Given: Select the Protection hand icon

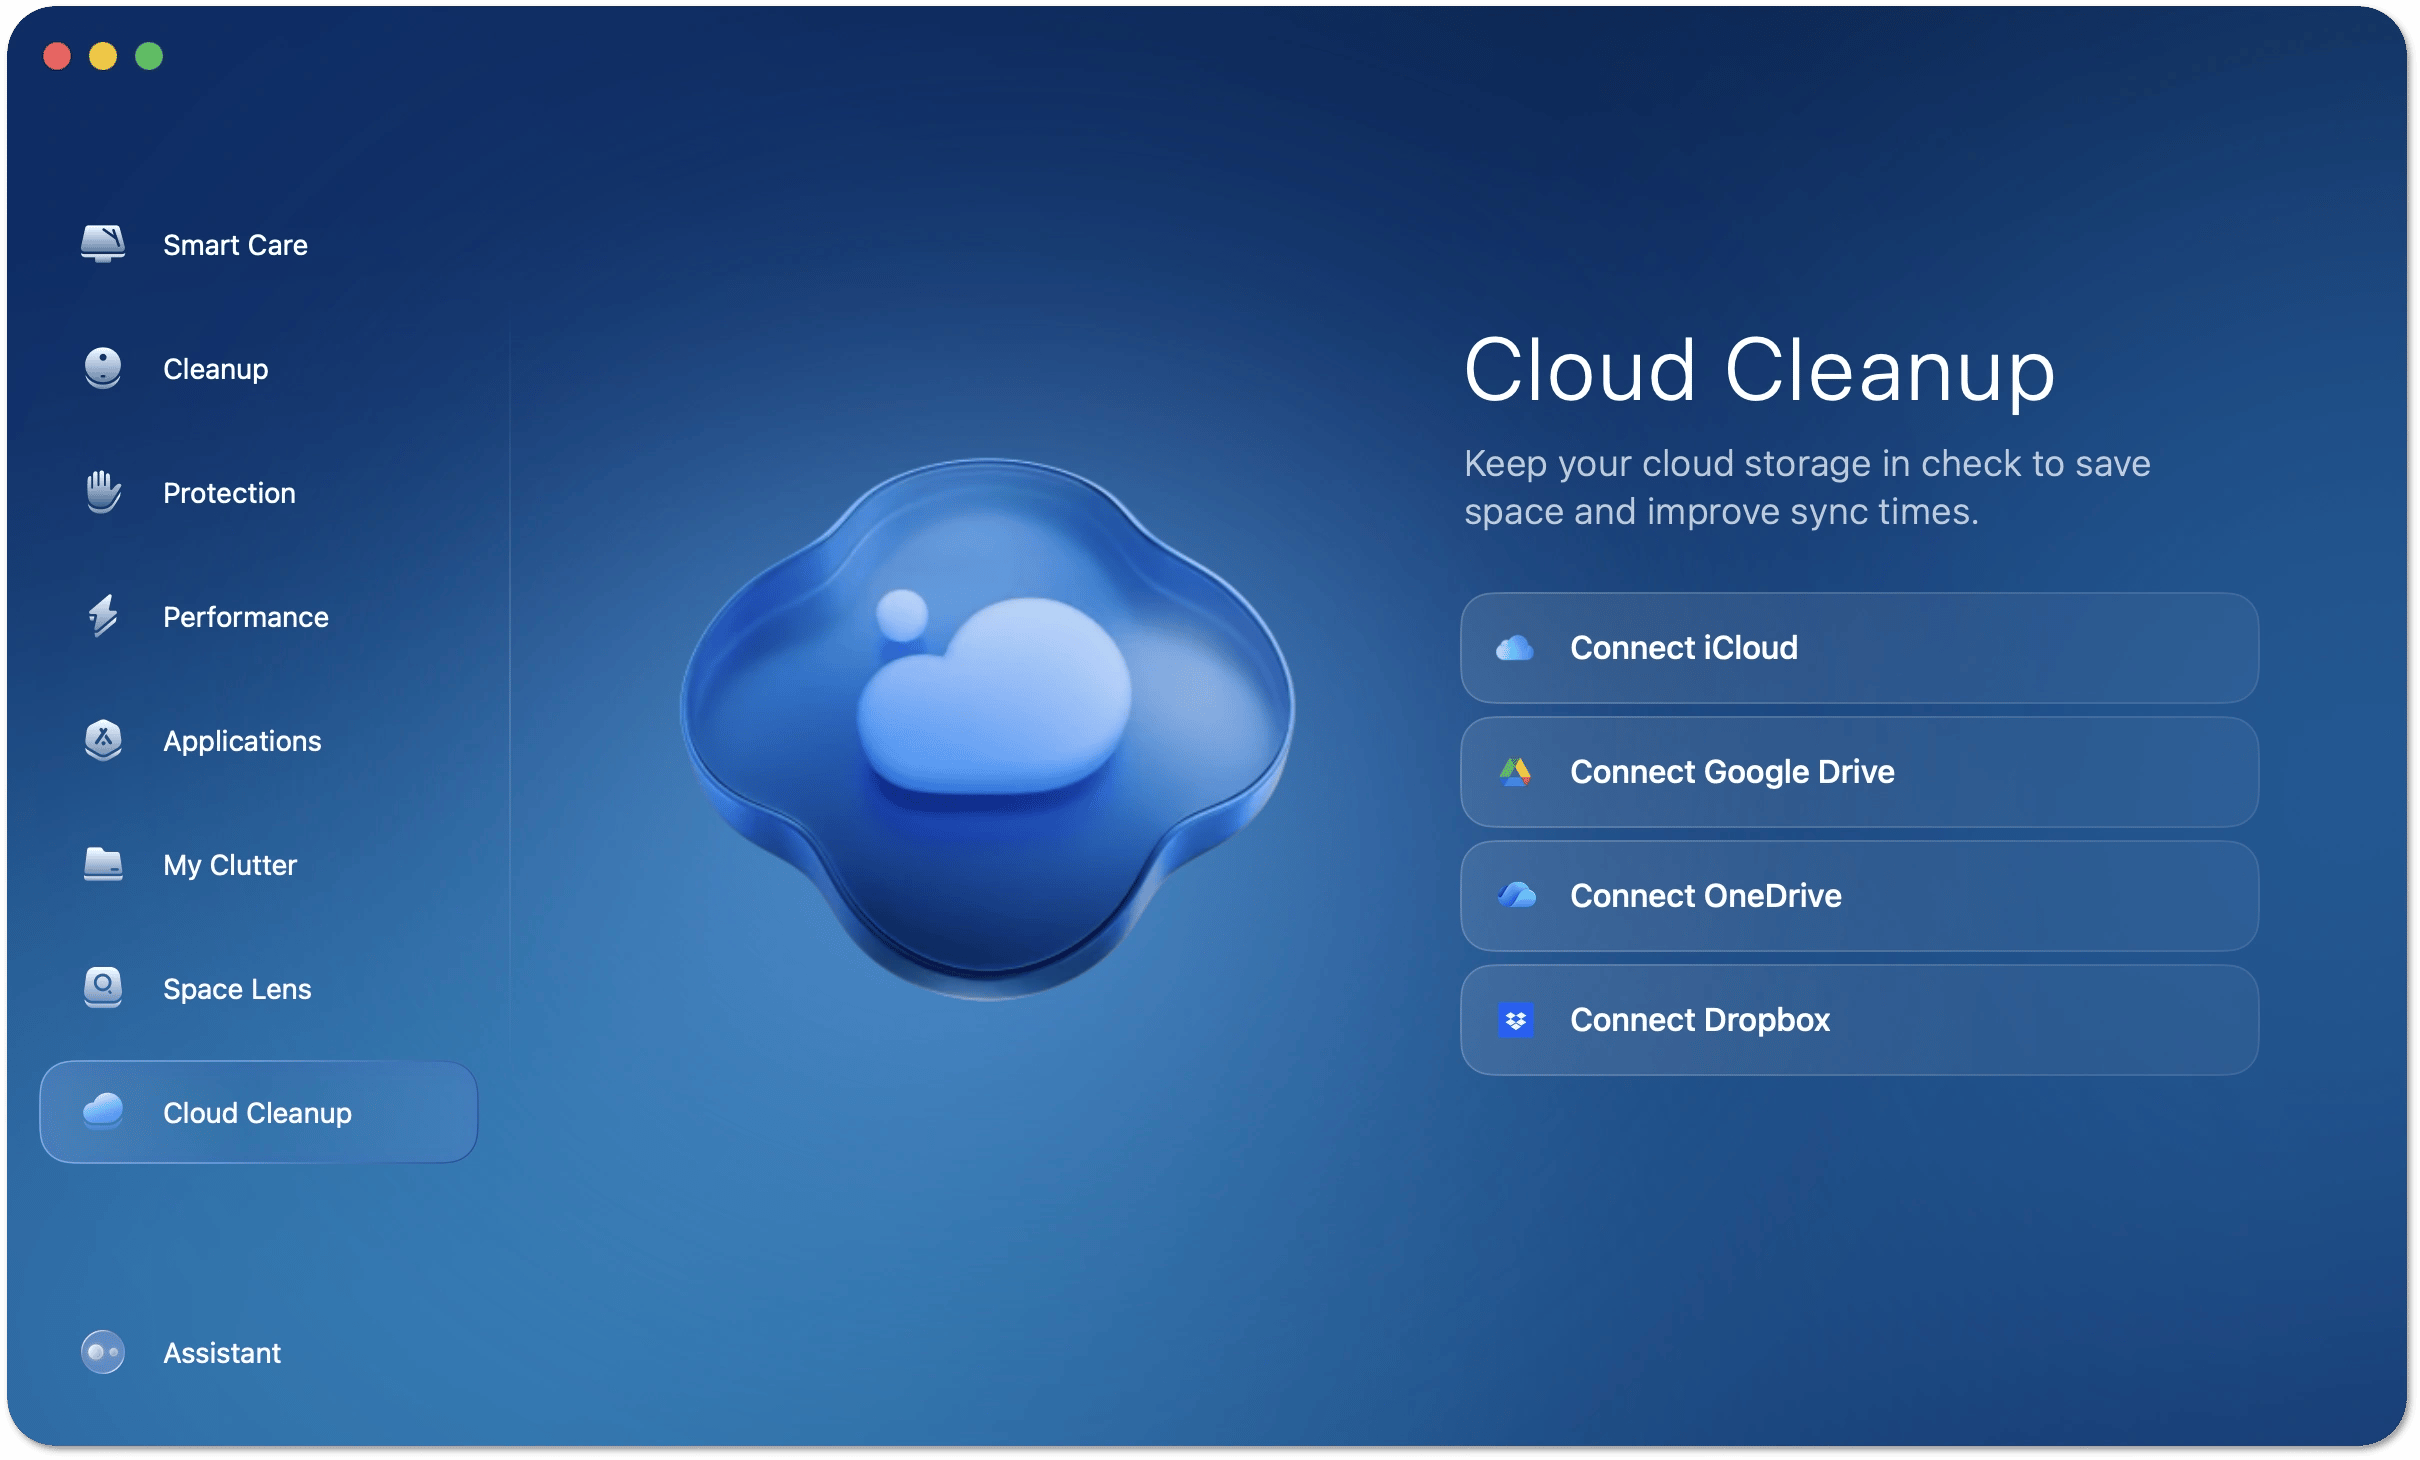Looking at the screenshot, I should [x=103, y=492].
